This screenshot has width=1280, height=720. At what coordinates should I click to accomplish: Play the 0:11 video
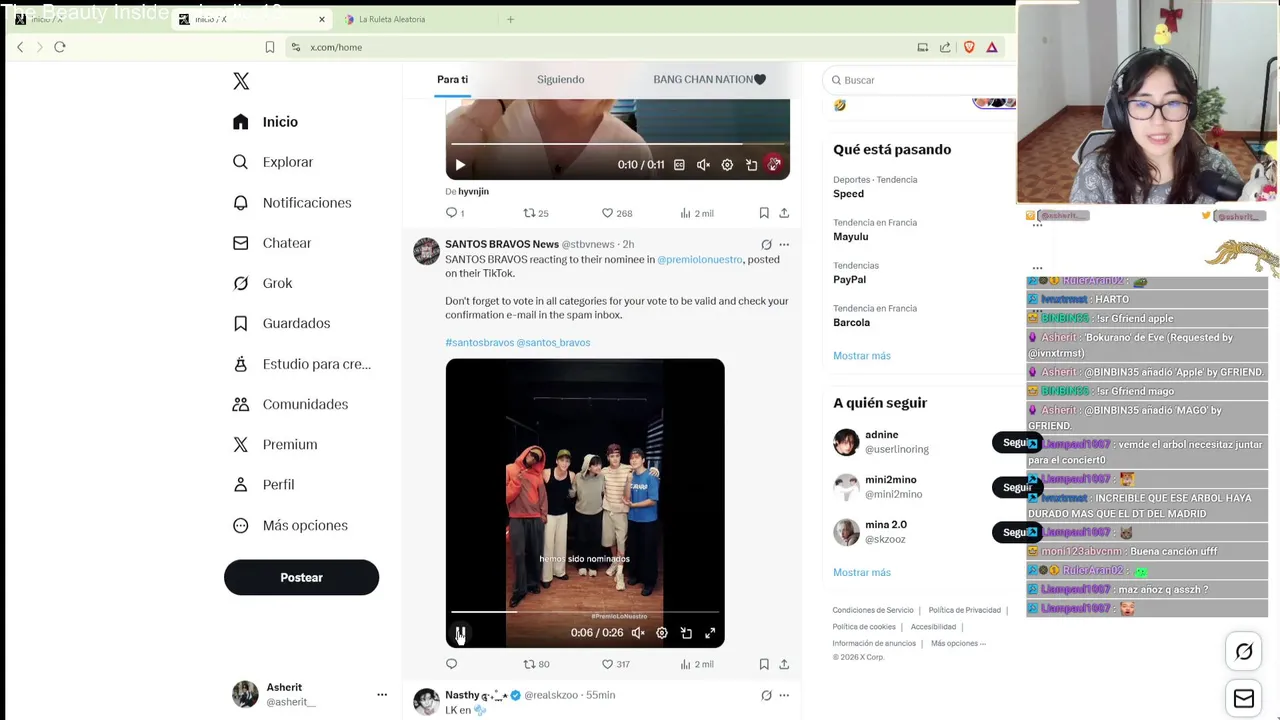point(460,165)
